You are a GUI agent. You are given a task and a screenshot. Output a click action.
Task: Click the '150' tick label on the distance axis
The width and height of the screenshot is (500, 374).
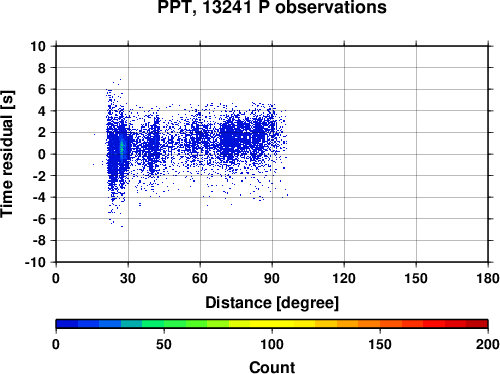click(x=416, y=278)
